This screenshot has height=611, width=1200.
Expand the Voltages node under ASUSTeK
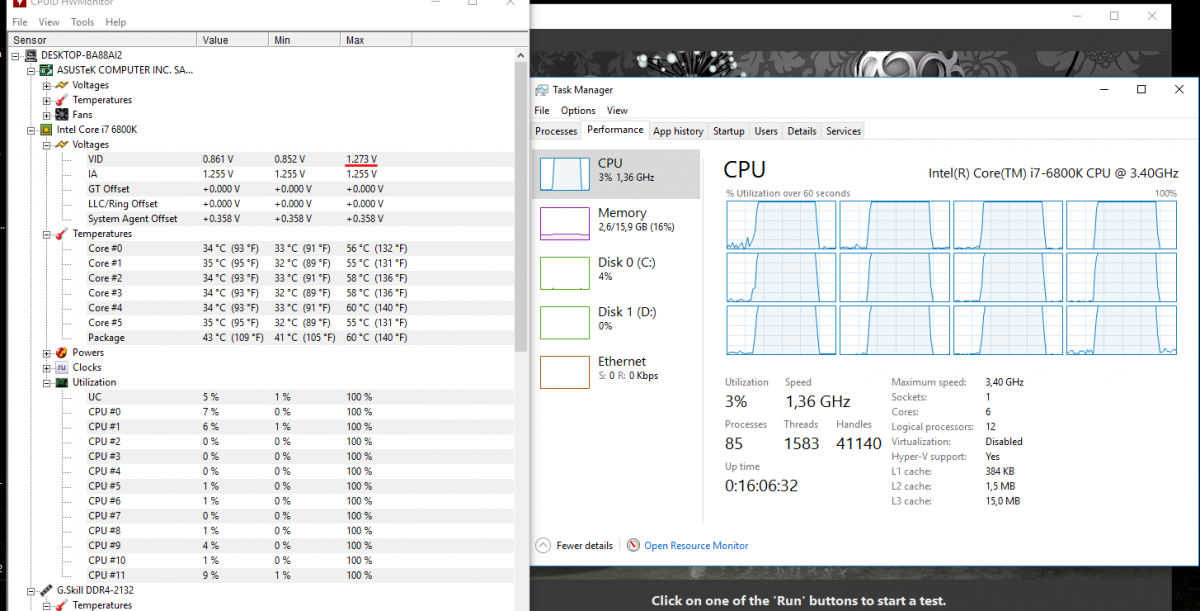[x=47, y=85]
